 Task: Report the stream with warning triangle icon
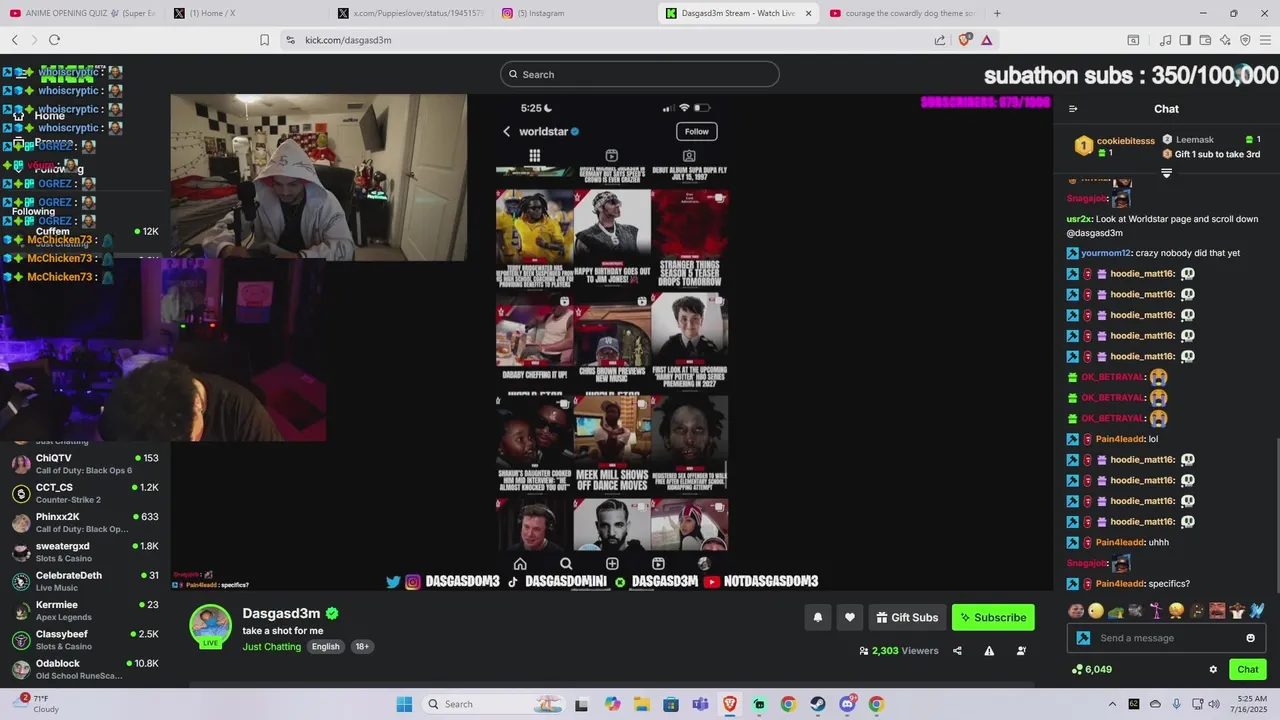tap(989, 651)
